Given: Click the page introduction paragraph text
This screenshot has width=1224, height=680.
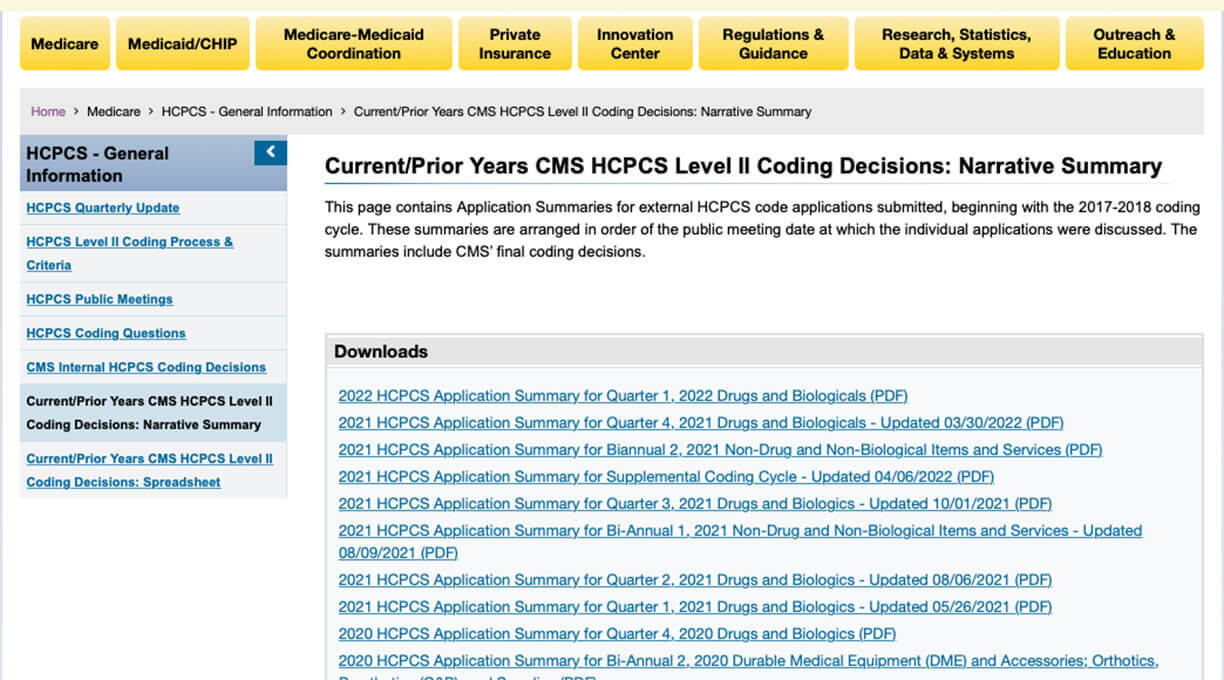Looking at the screenshot, I should [761, 230].
